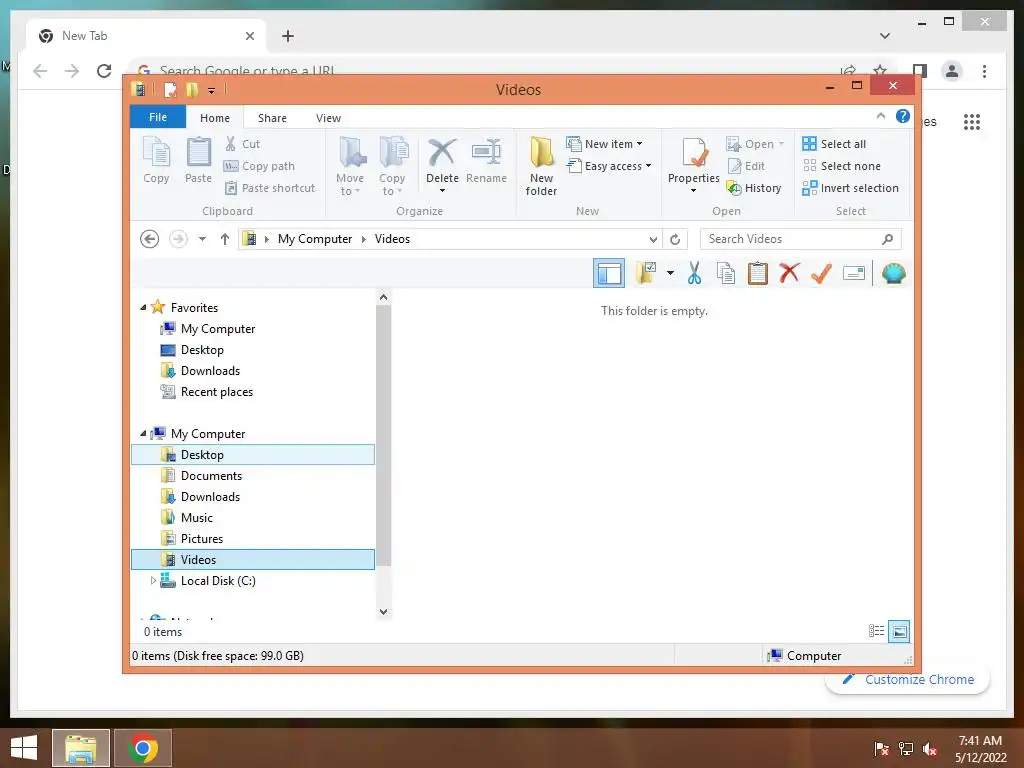
Task: Go up one folder level arrow
Action: point(225,239)
